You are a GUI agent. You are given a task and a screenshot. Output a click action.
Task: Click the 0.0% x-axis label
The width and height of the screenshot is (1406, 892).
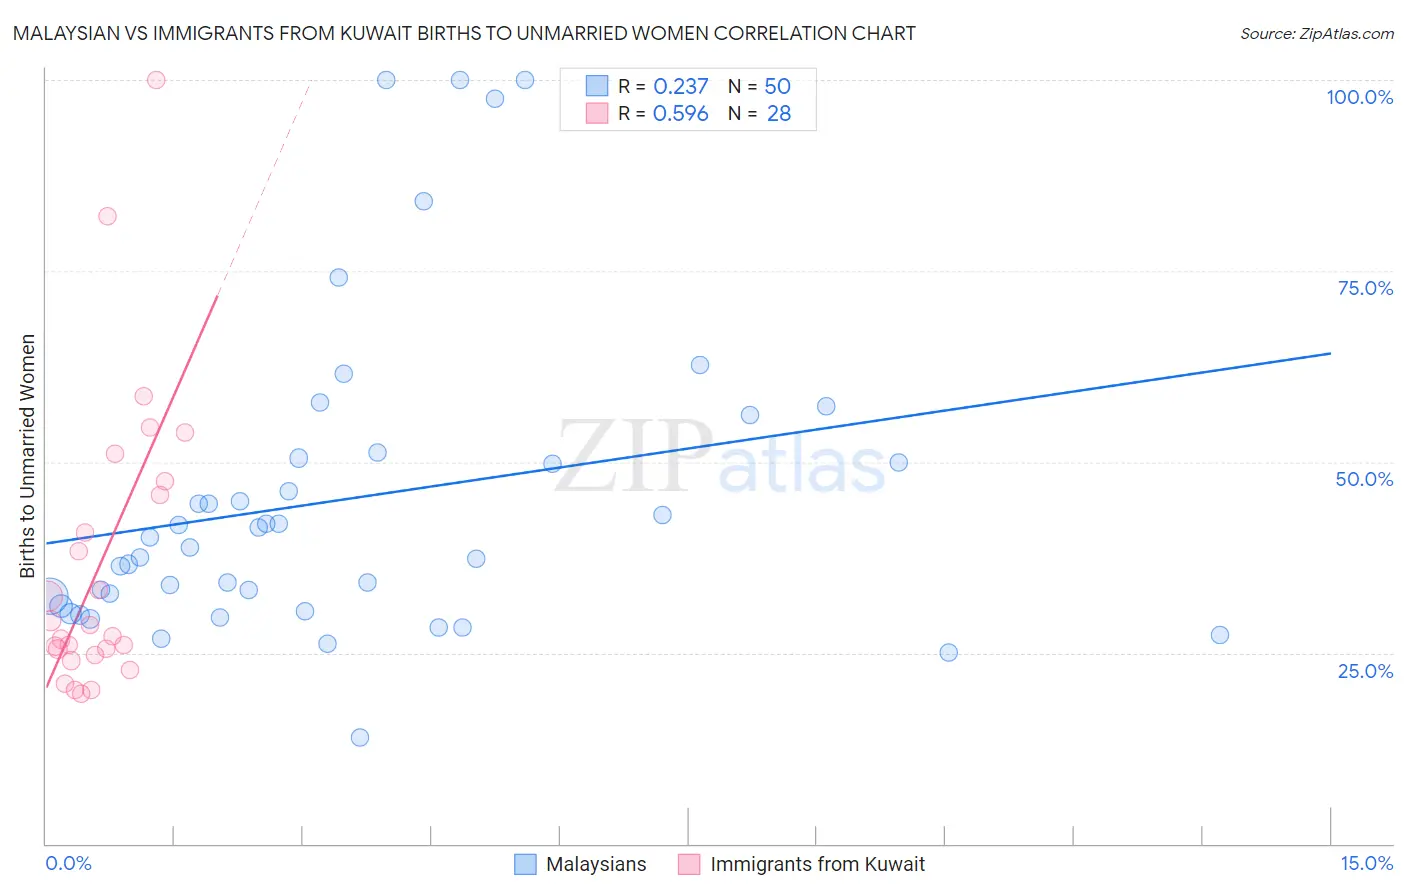click(x=68, y=863)
